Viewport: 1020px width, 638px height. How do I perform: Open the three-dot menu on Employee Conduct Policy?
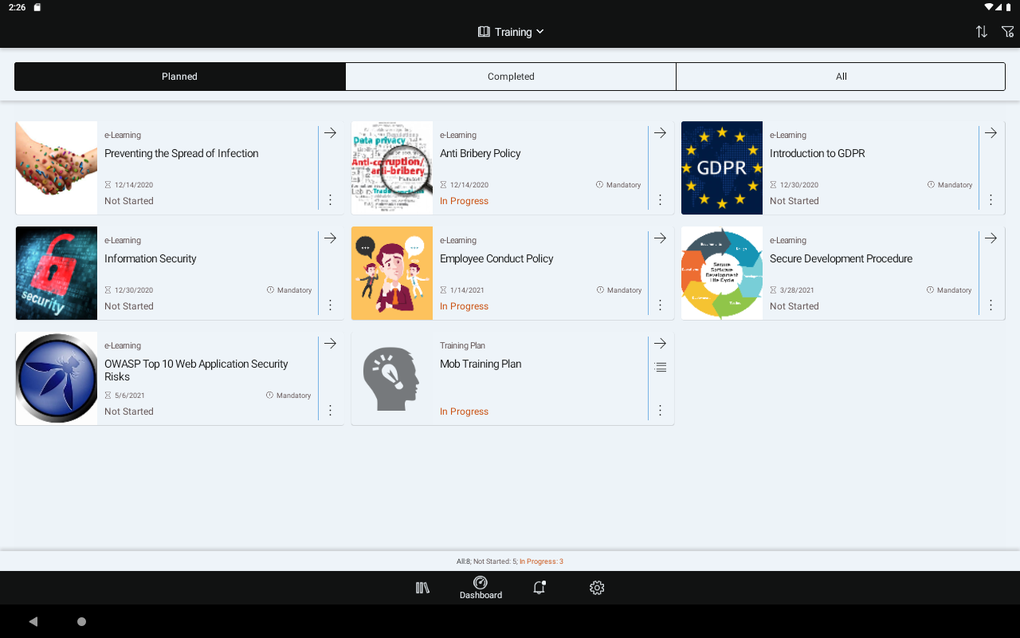(x=660, y=305)
